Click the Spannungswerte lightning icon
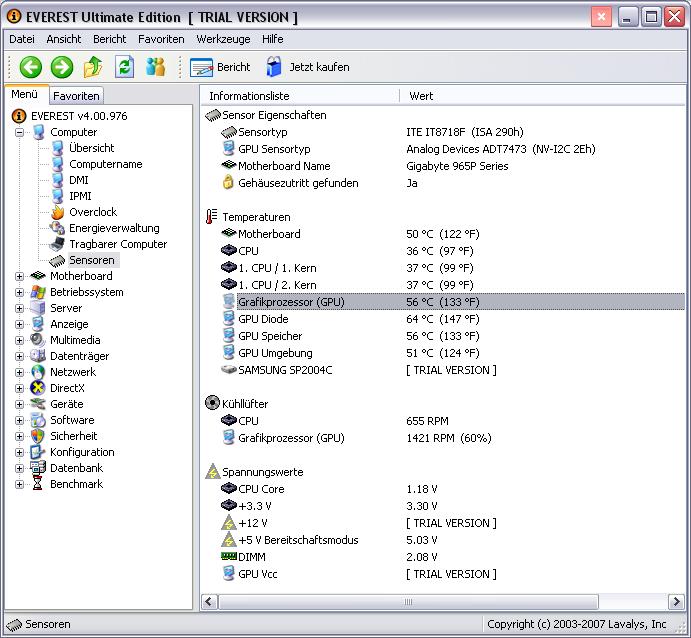This screenshot has width=691, height=638. (x=213, y=471)
